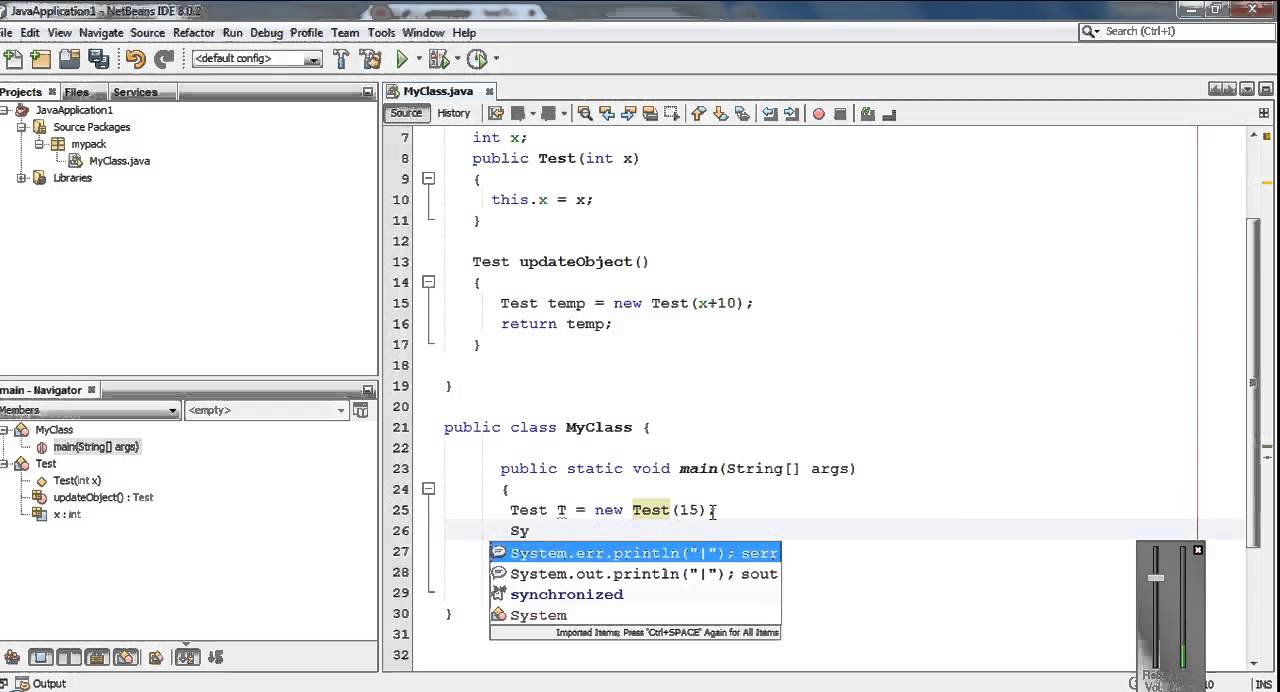Expand Libraries node in Projects tree
1280x692 pixels.
click(22, 178)
